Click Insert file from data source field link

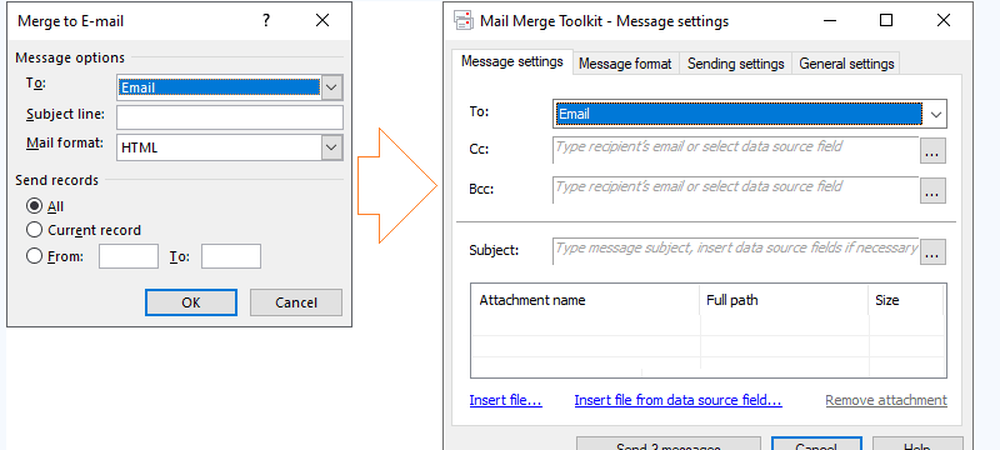(678, 400)
